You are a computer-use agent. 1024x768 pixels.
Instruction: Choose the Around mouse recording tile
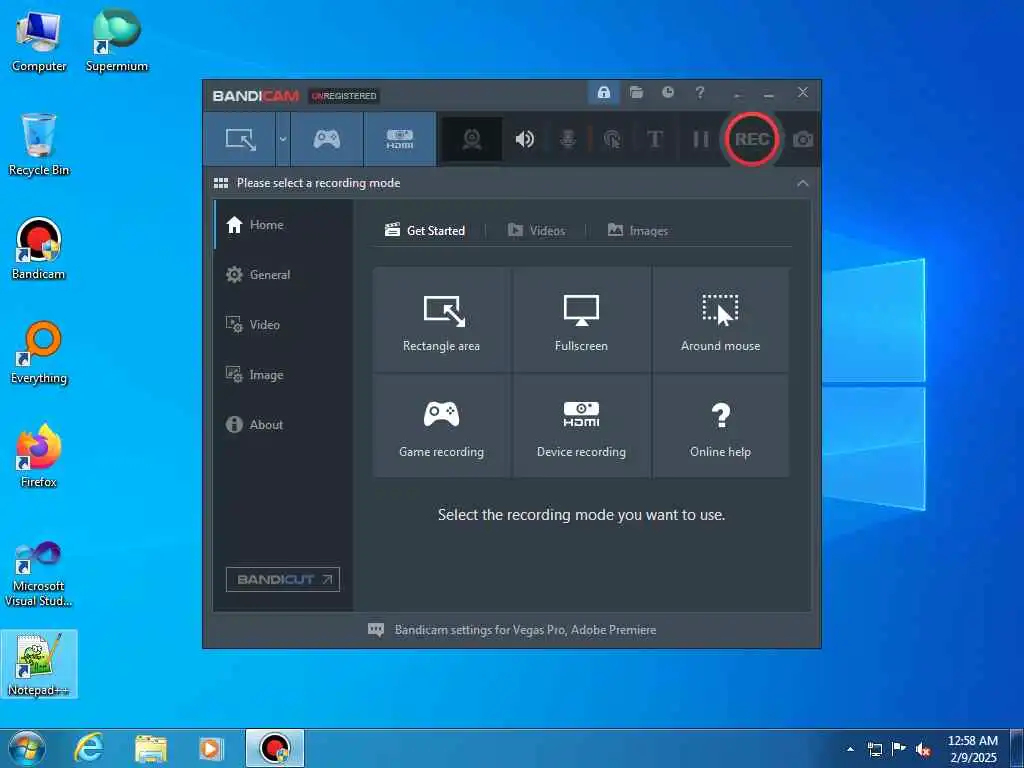pyautogui.click(x=720, y=320)
